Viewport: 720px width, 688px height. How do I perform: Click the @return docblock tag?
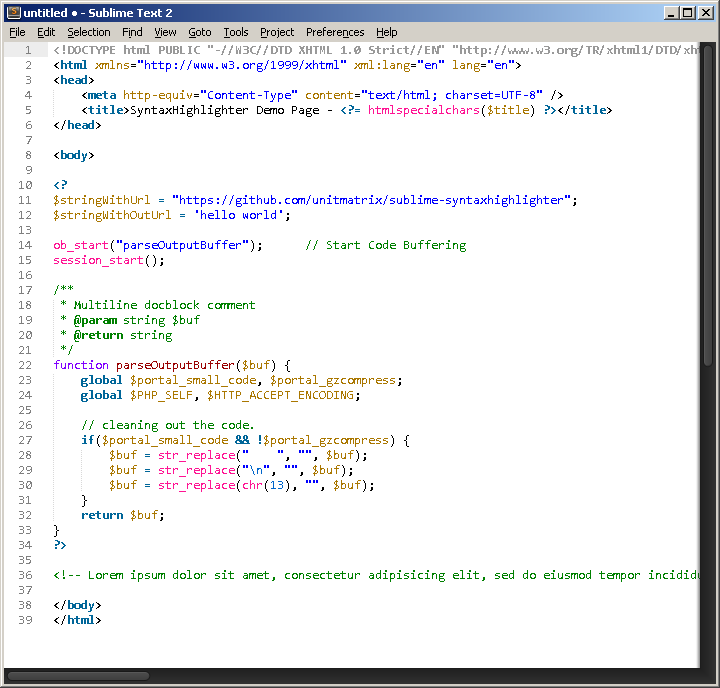98,335
